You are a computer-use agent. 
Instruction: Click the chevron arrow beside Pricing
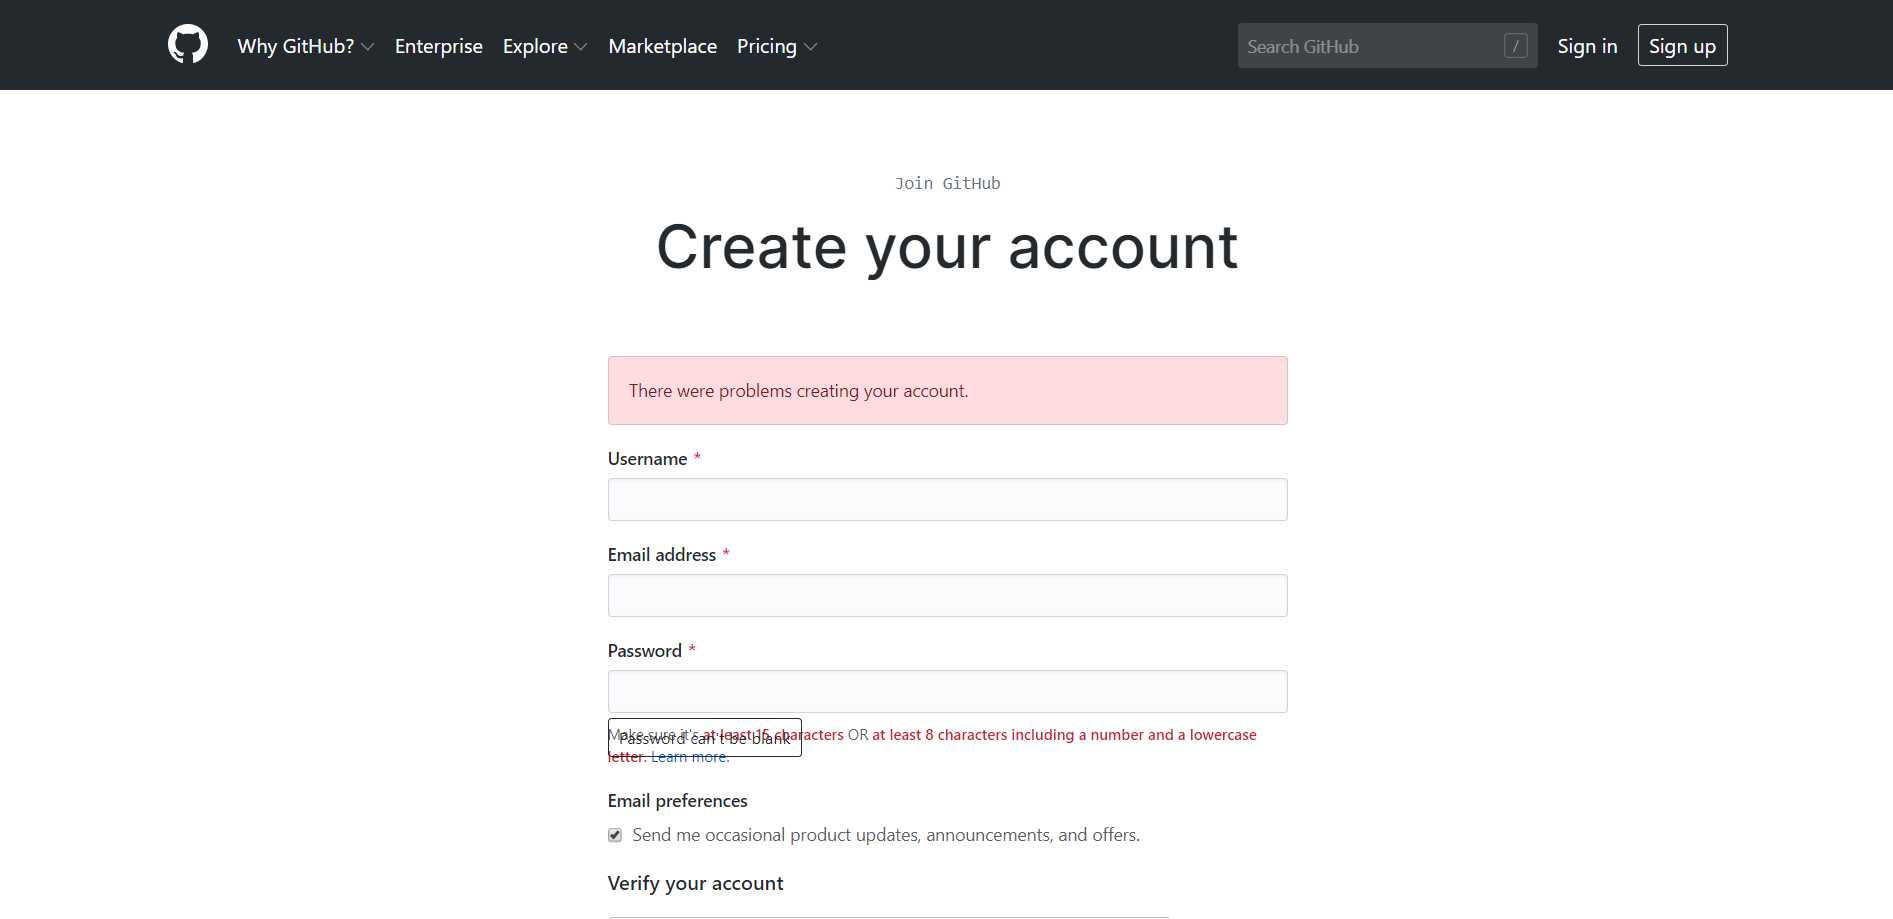point(810,47)
